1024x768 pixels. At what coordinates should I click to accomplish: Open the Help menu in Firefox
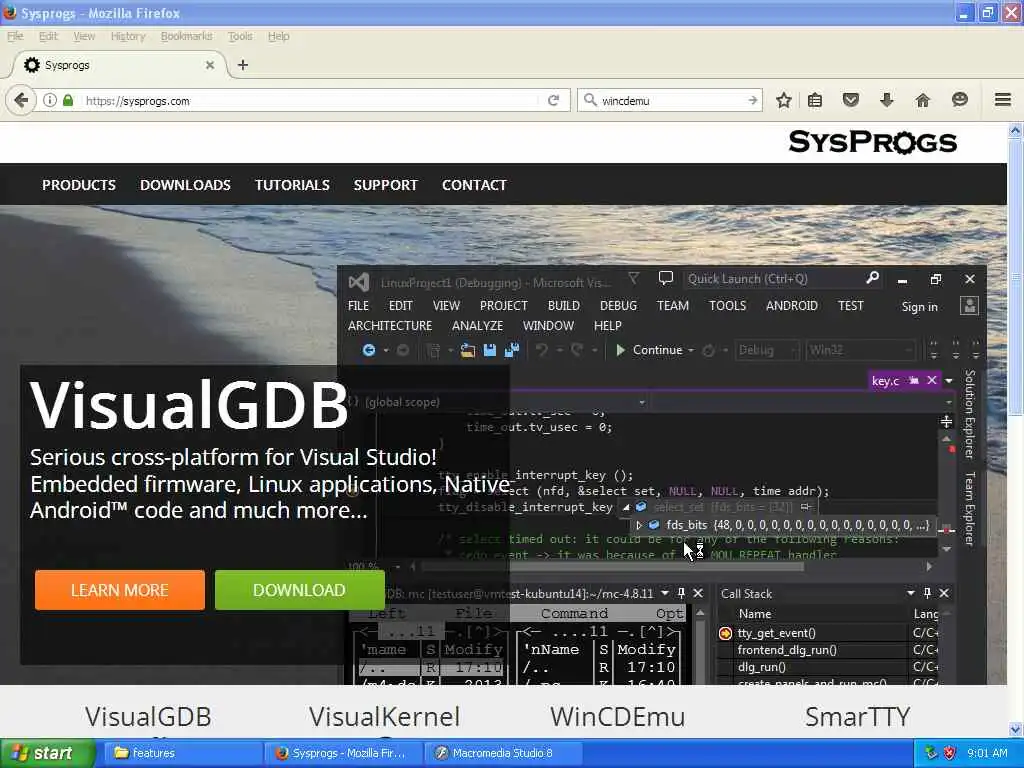(x=279, y=36)
